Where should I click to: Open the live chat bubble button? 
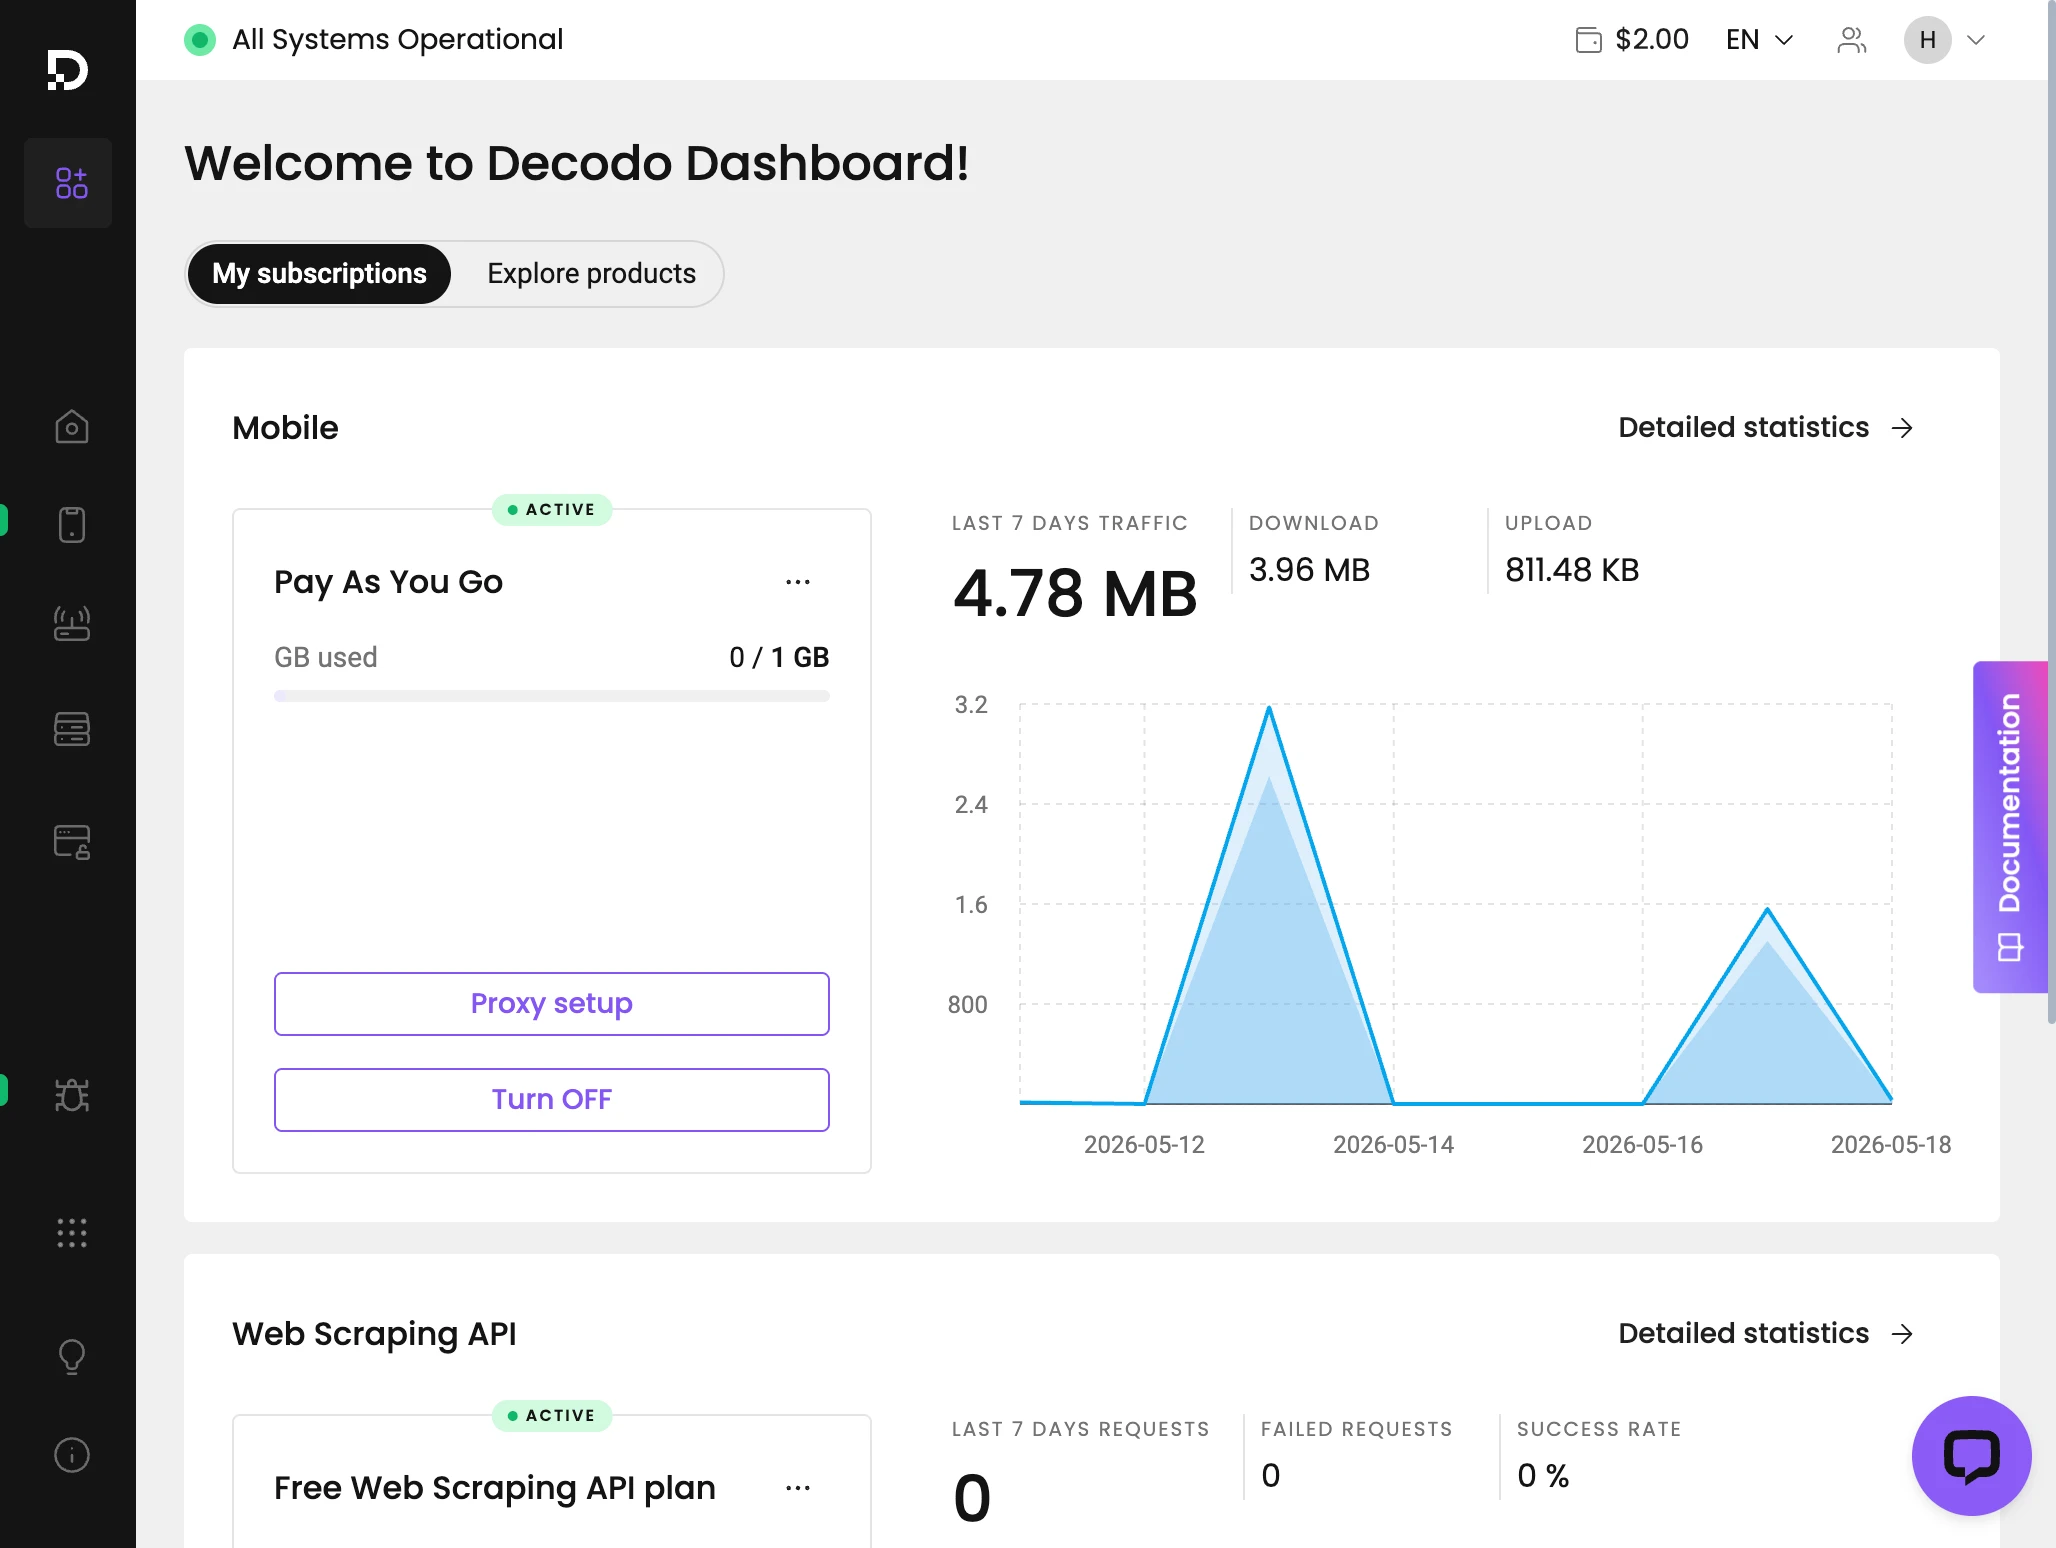click(x=1971, y=1455)
